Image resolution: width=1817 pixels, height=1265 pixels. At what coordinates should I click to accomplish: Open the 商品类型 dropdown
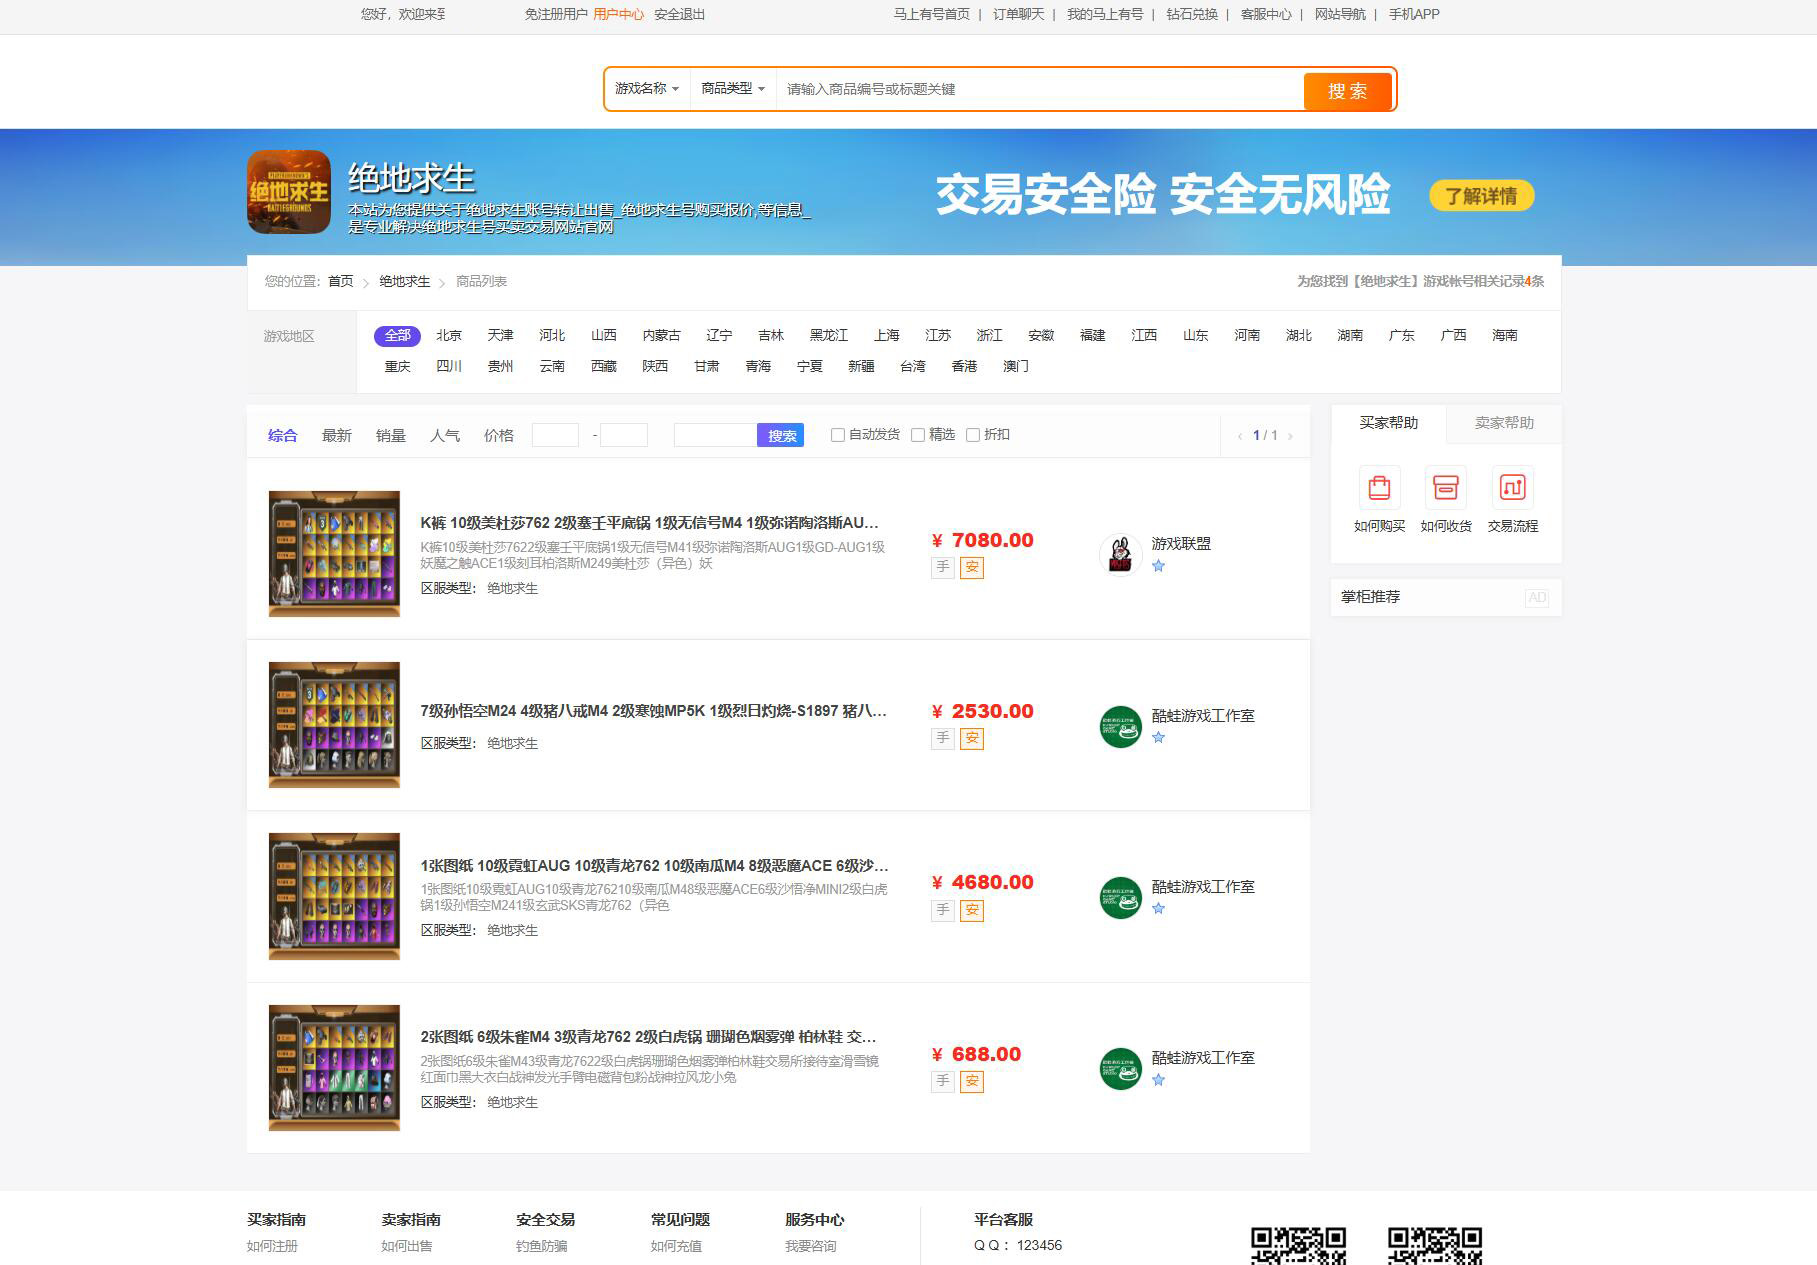(732, 89)
